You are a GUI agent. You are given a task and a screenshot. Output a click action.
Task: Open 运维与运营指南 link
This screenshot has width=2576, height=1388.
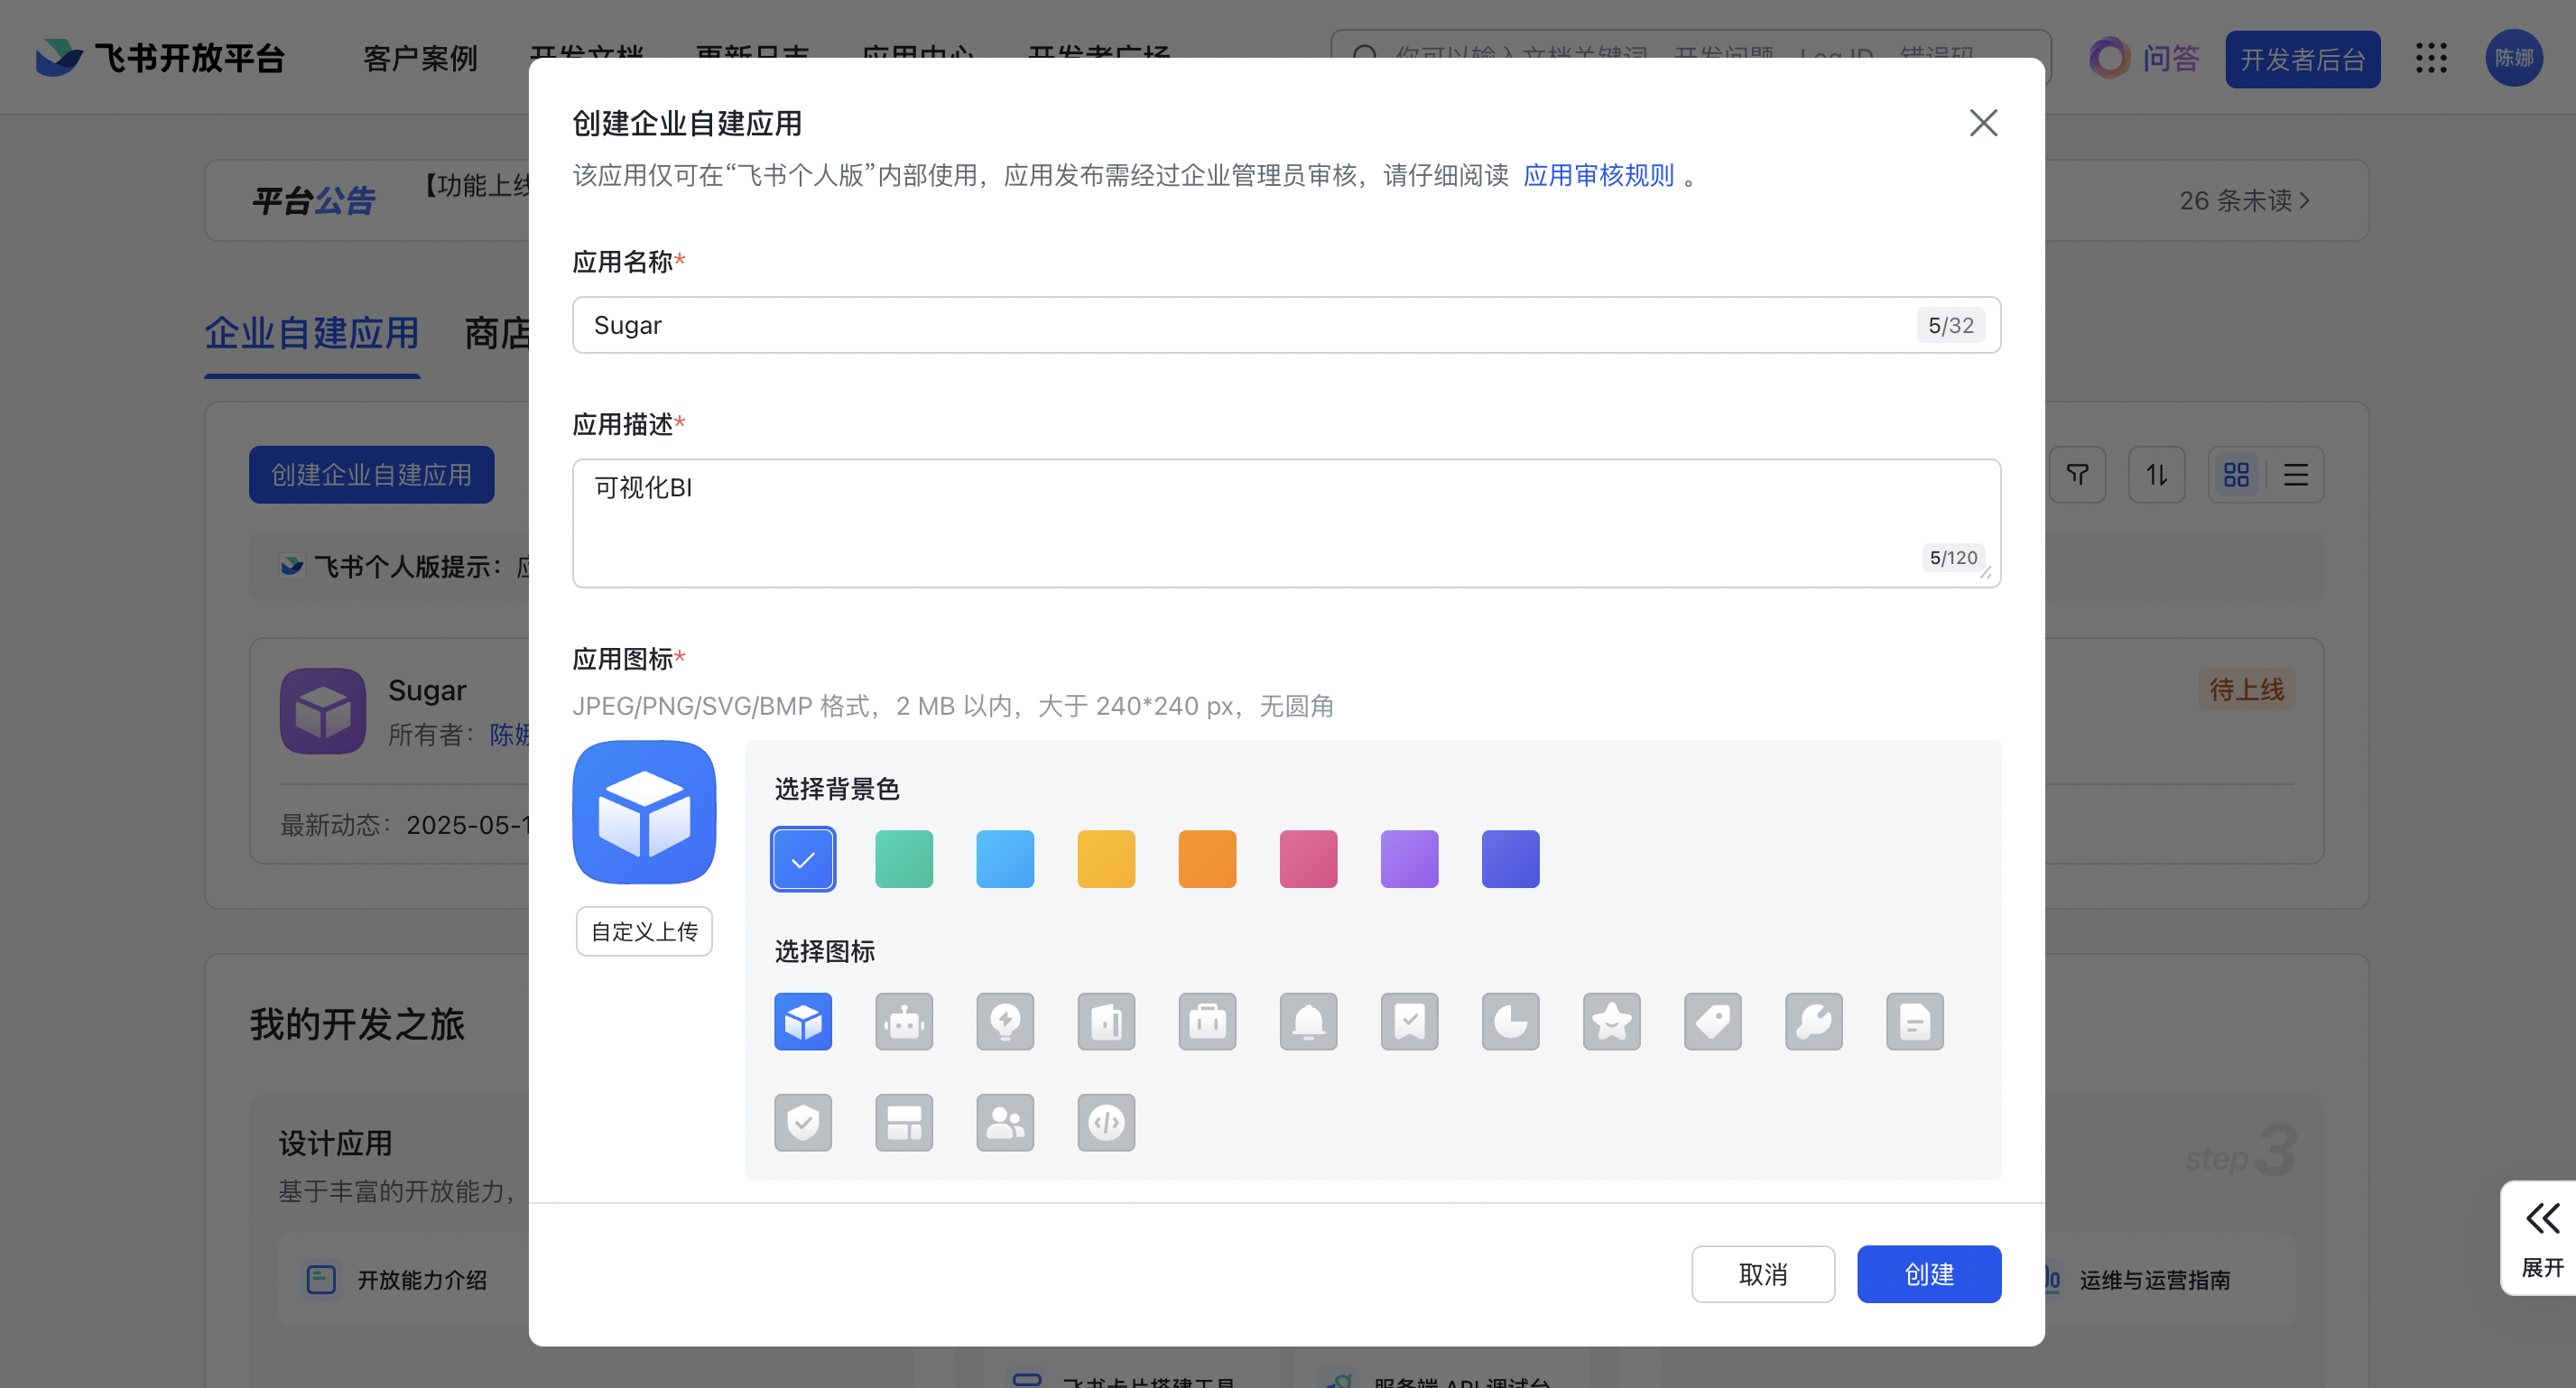(x=2155, y=1280)
